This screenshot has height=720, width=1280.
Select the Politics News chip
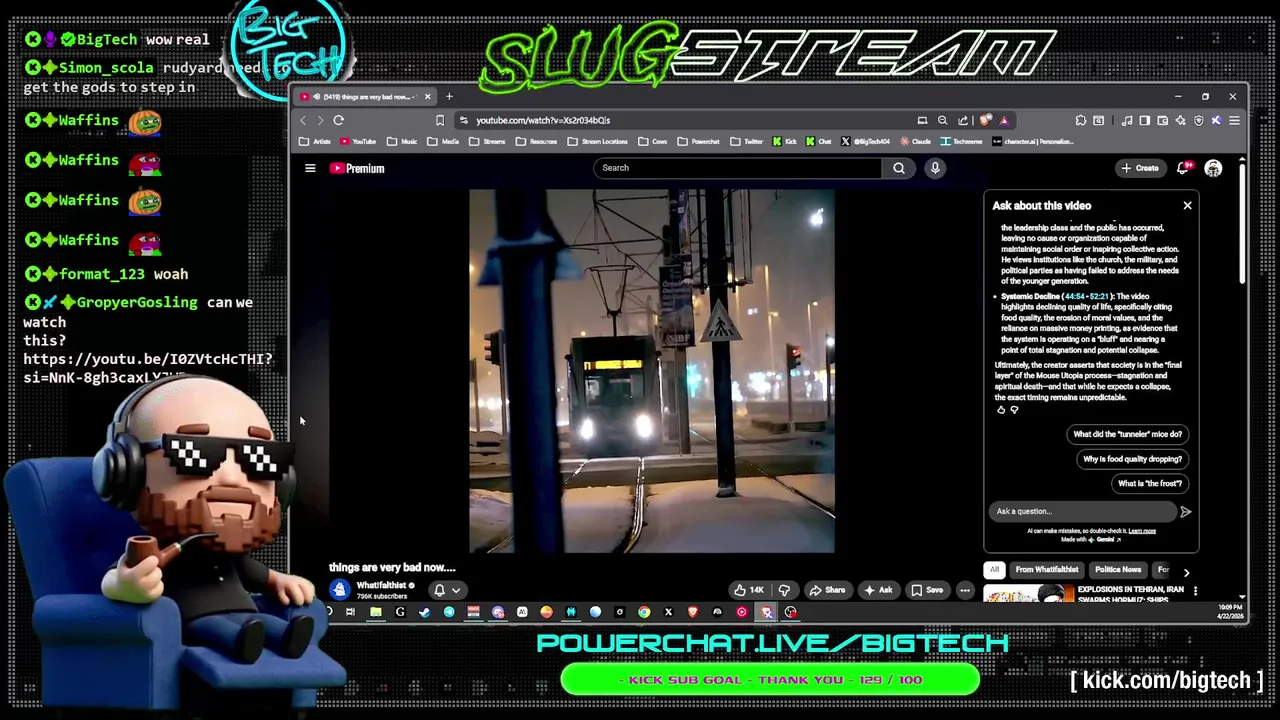(1118, 570)
